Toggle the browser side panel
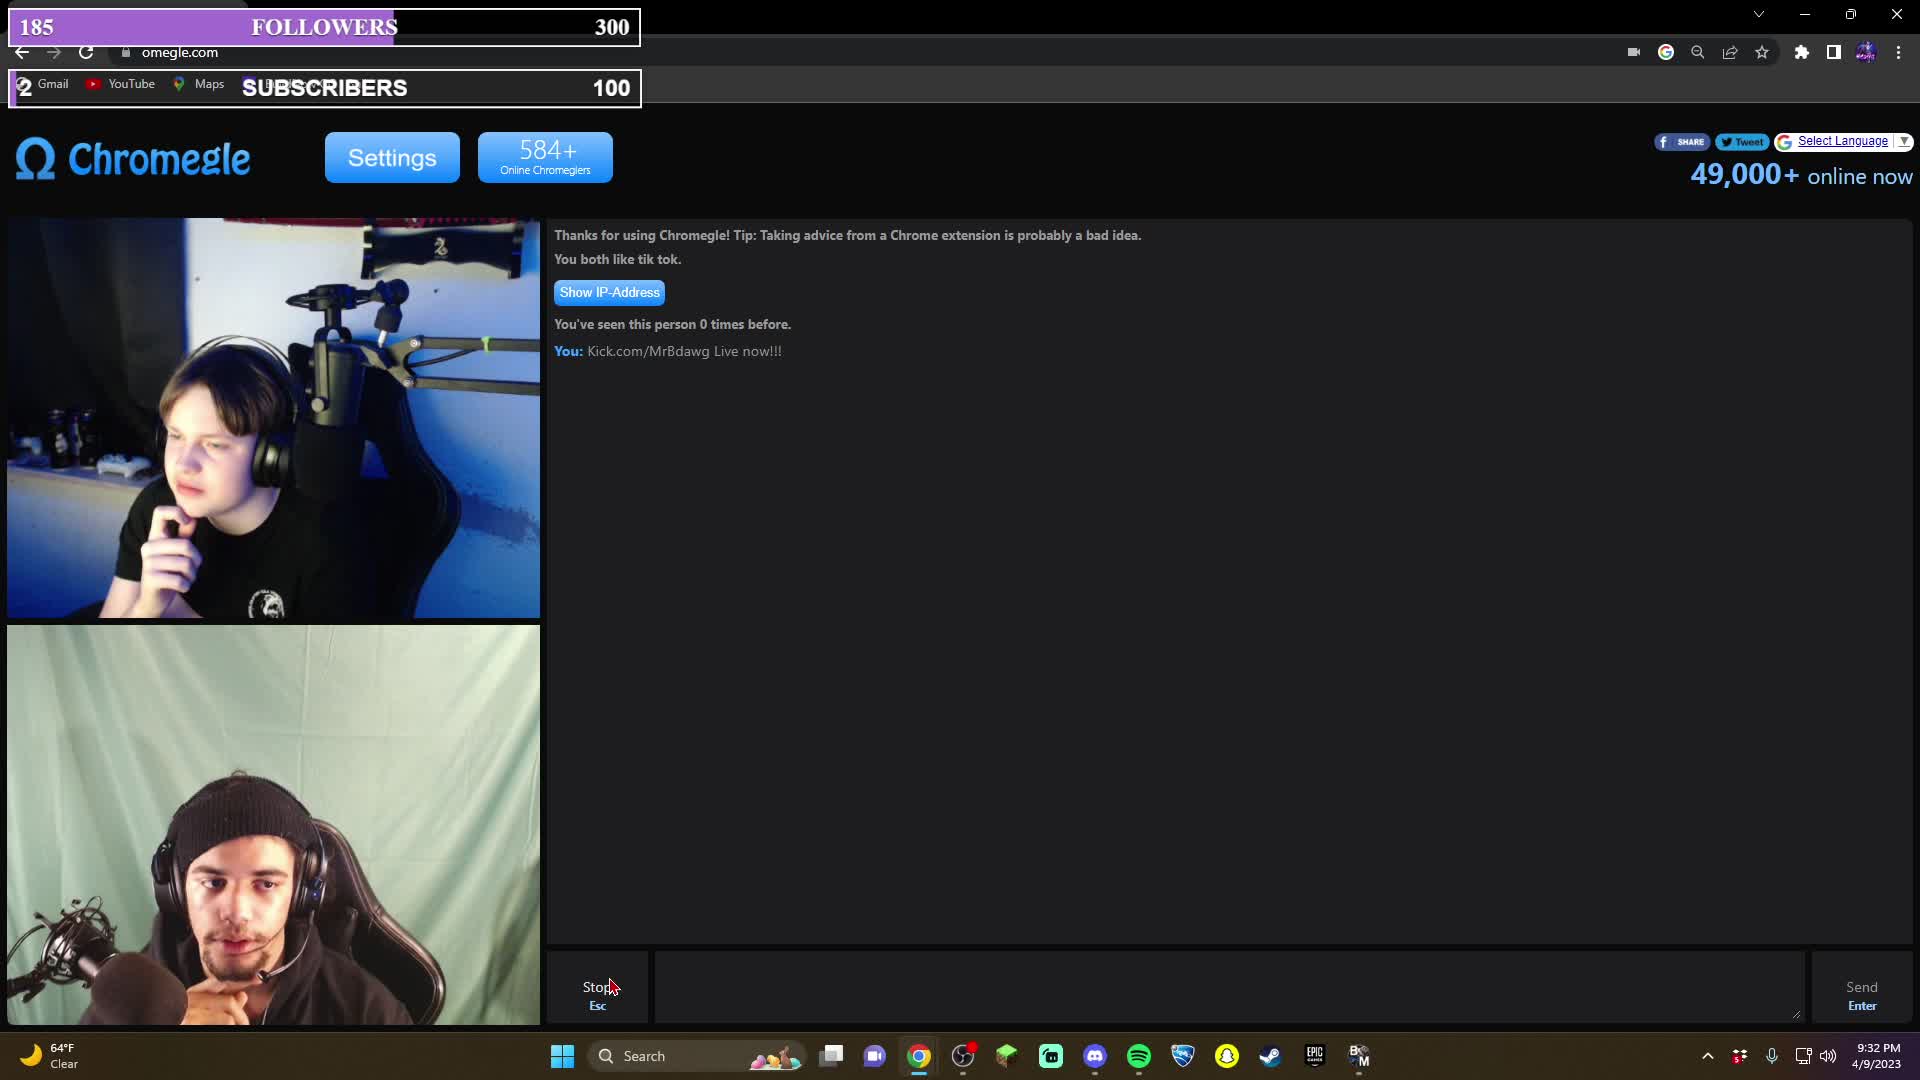The height and width of the screenshot is (1080, 1920). pos(1834,52)
